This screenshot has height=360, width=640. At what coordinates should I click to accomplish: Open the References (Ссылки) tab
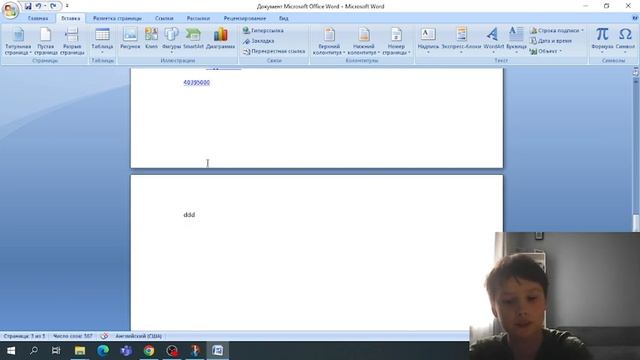click(164, 18)
